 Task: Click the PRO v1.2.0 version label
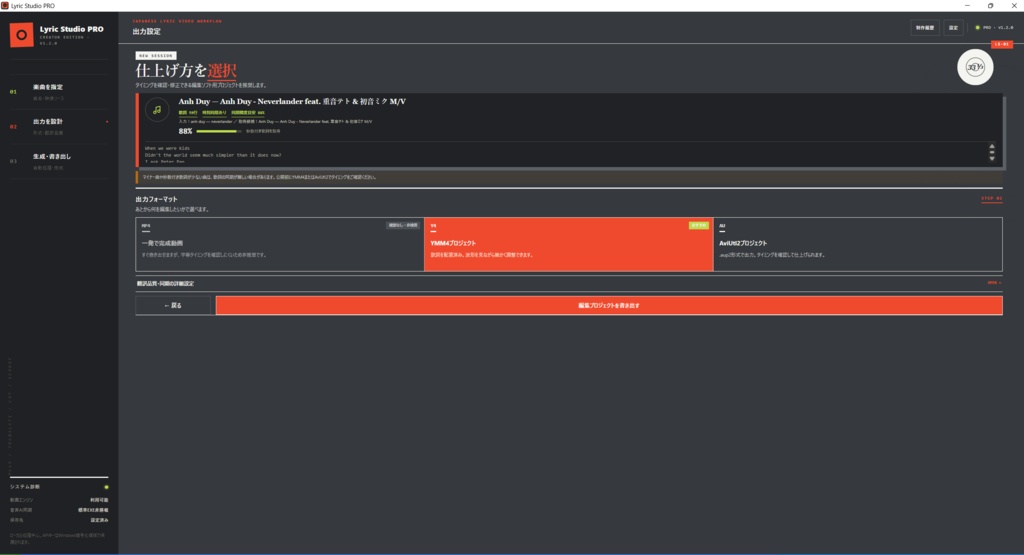pos(998,27)
